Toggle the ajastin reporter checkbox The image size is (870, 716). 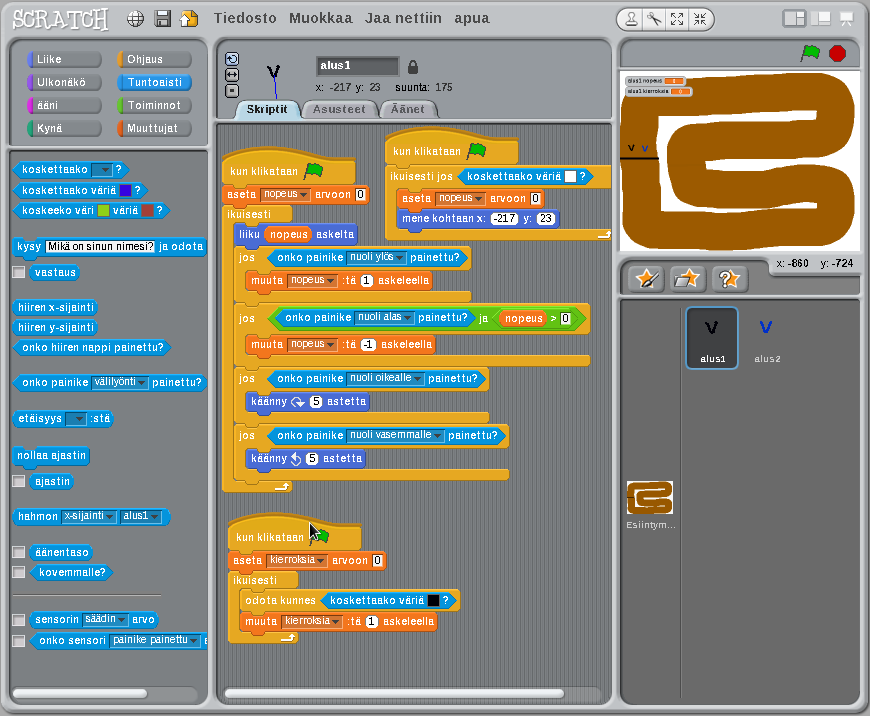click(19, 481)
